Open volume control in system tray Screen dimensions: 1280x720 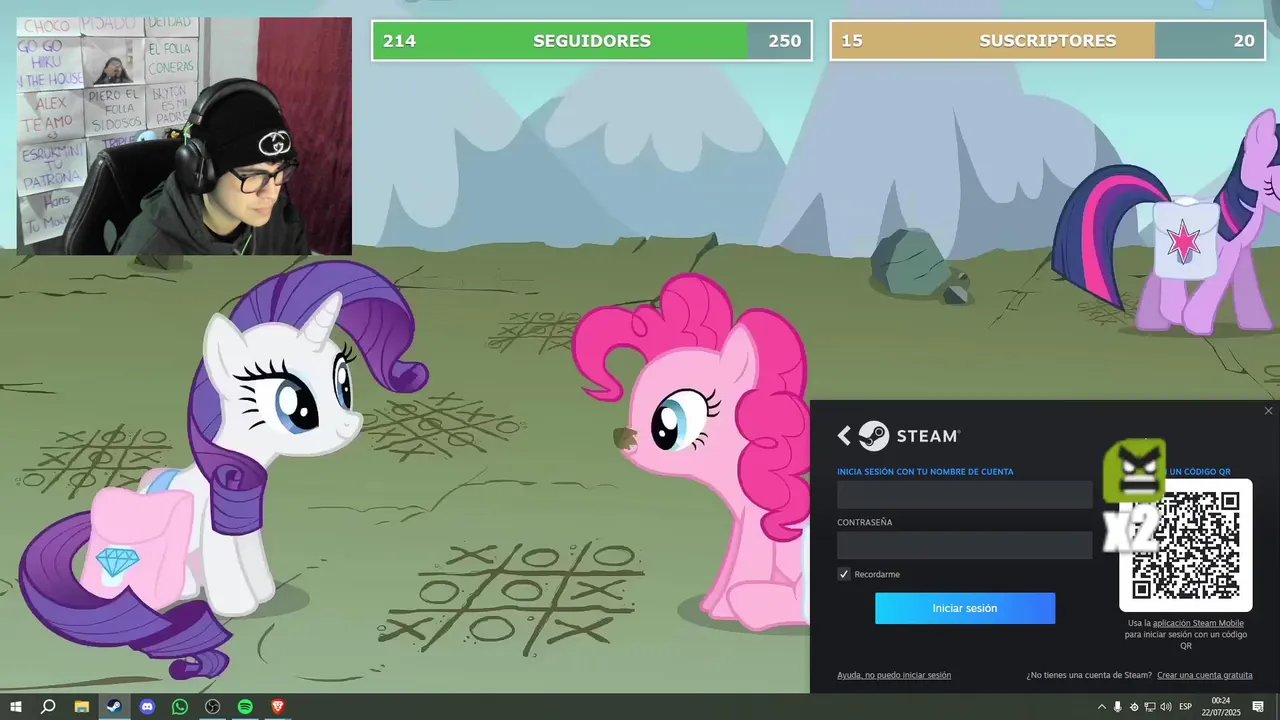[1166, 707]
